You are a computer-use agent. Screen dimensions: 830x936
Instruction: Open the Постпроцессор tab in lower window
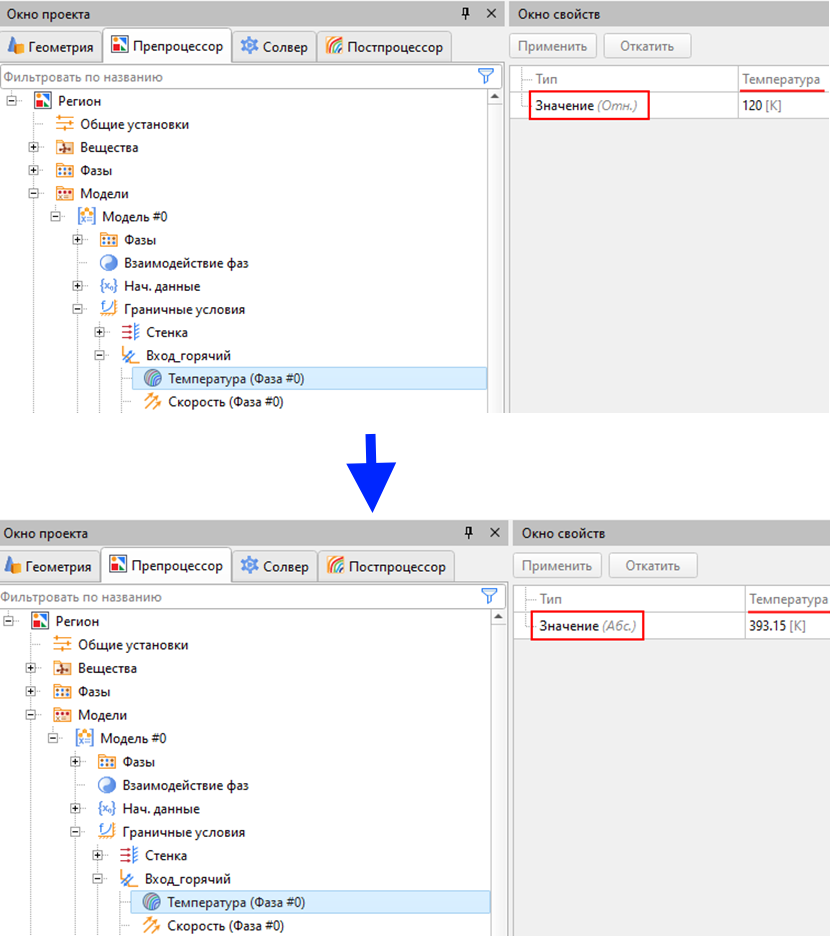[x=386, y=567]
